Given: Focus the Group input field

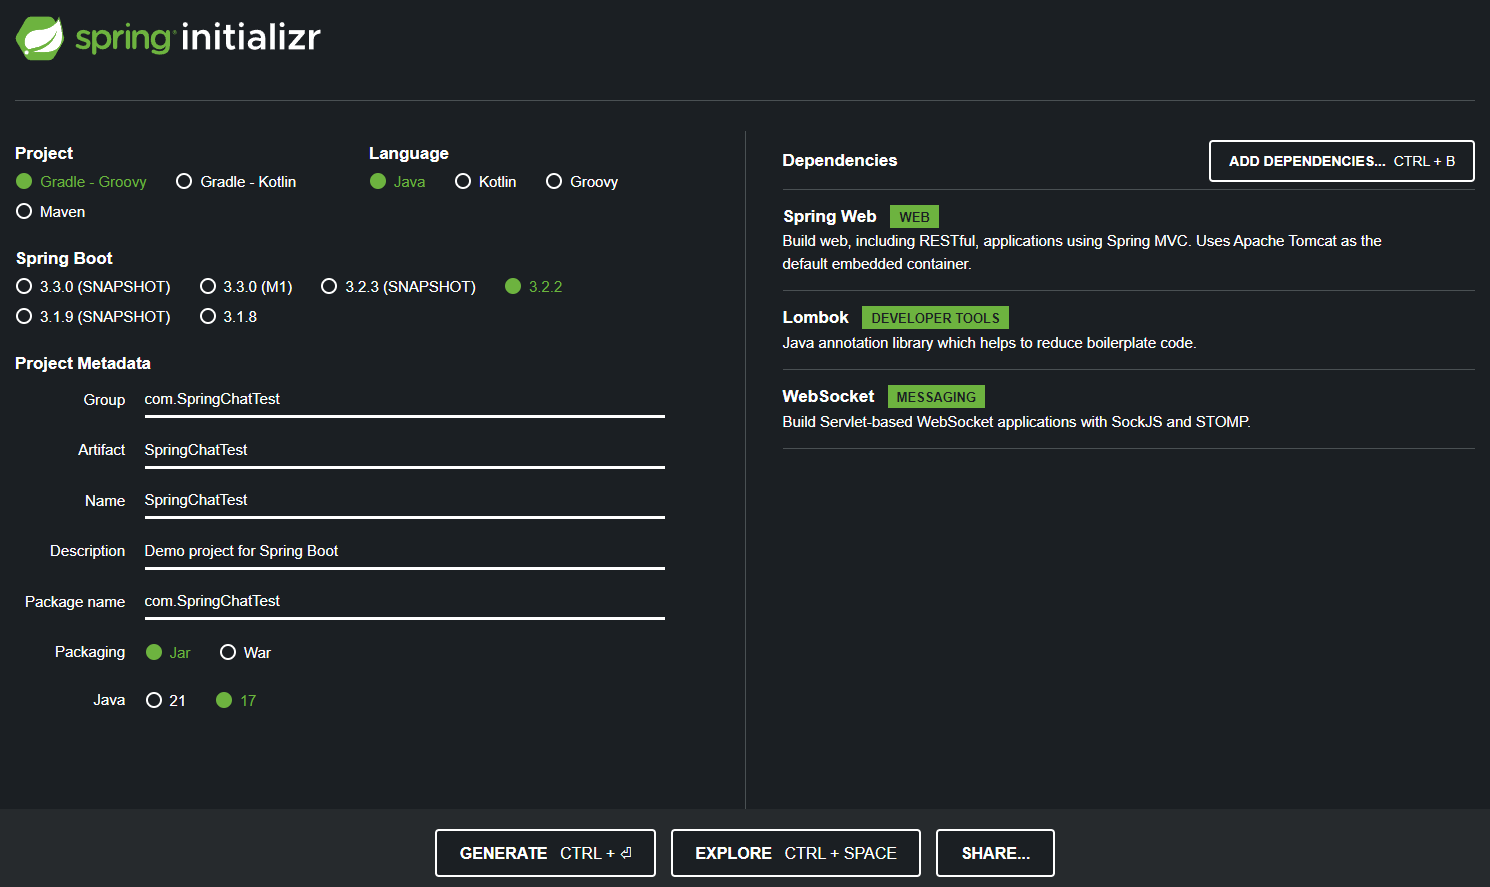Looking at the screenshot, I should [x=405, y=400].
